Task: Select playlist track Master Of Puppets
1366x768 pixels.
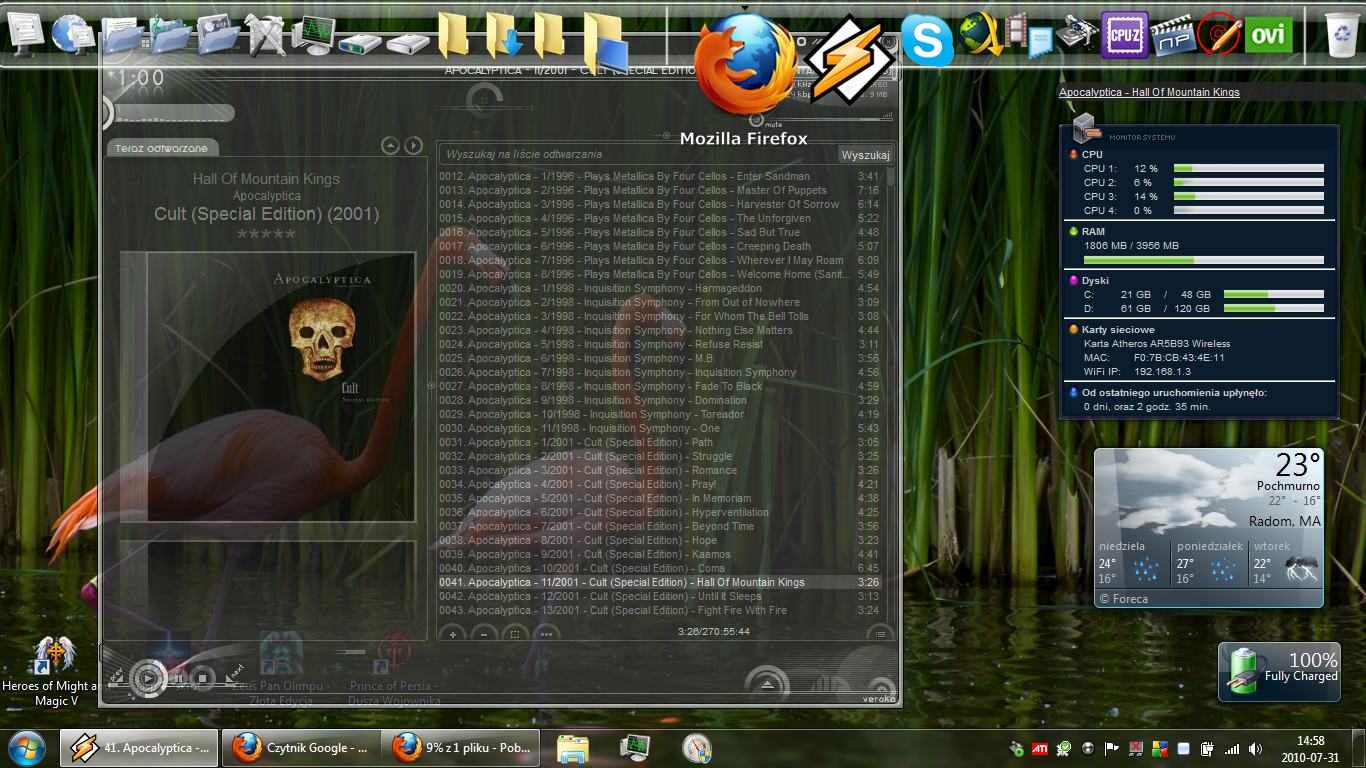Action: pyautogui.click(x=661, y=190)
